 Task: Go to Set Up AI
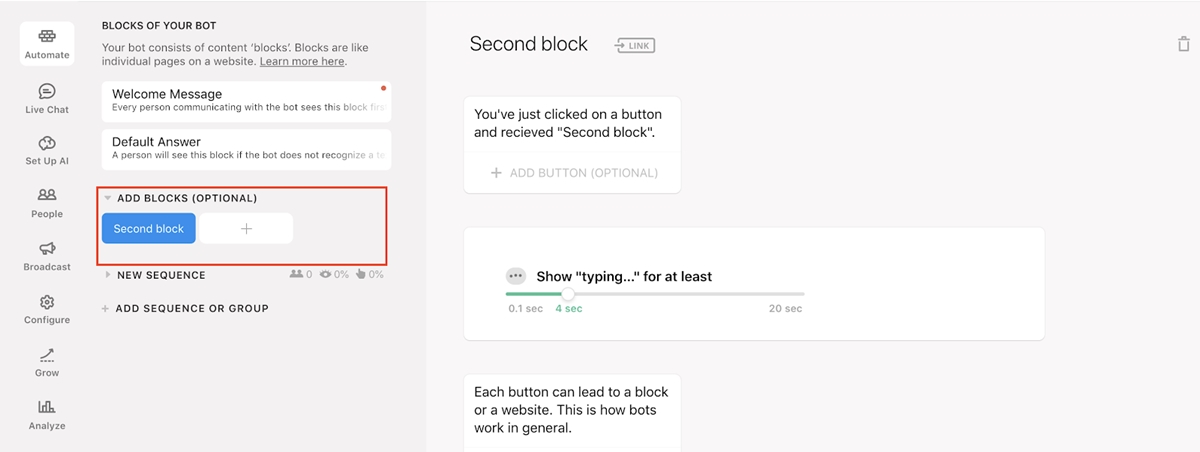click(x=47, y=151)
